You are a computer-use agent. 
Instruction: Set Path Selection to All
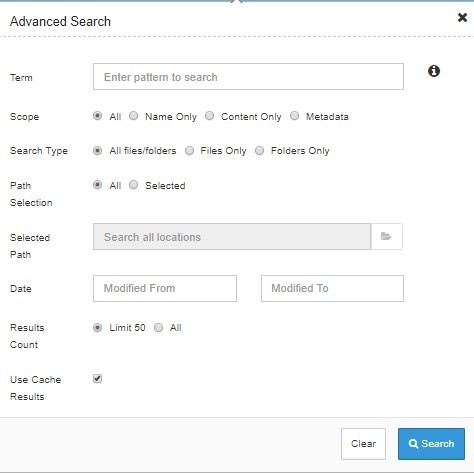click(x=97, y=185)
